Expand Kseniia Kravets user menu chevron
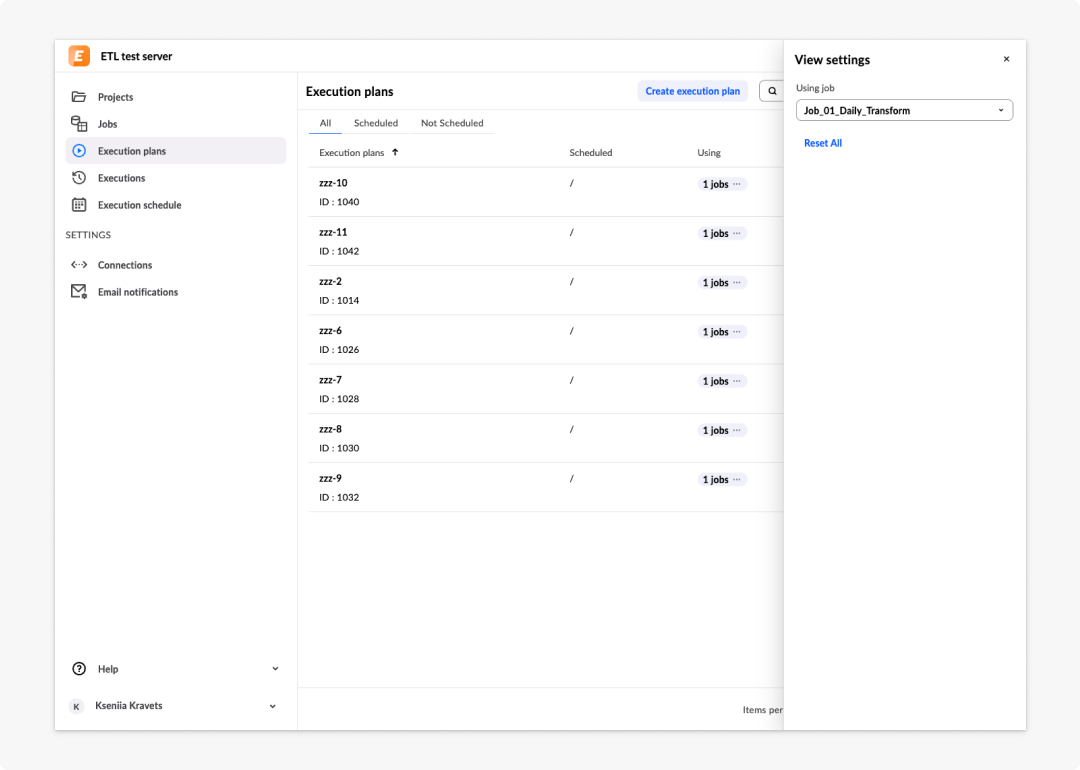The image size is (1080, 770). tap(273, 706)
